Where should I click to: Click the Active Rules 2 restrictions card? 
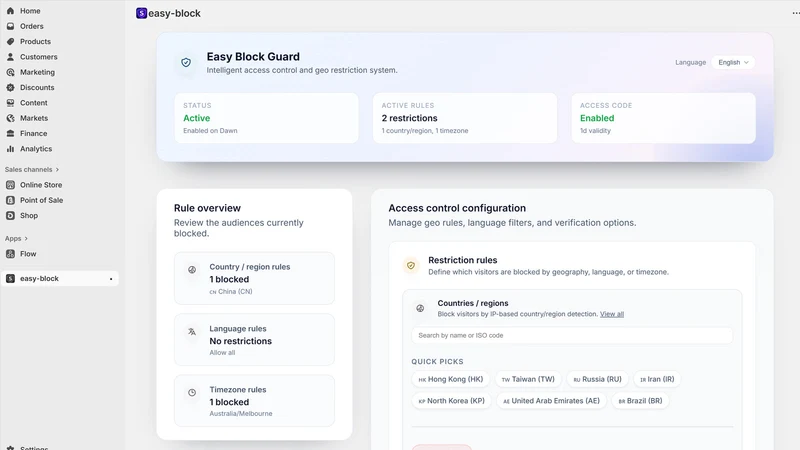[465, 118]
